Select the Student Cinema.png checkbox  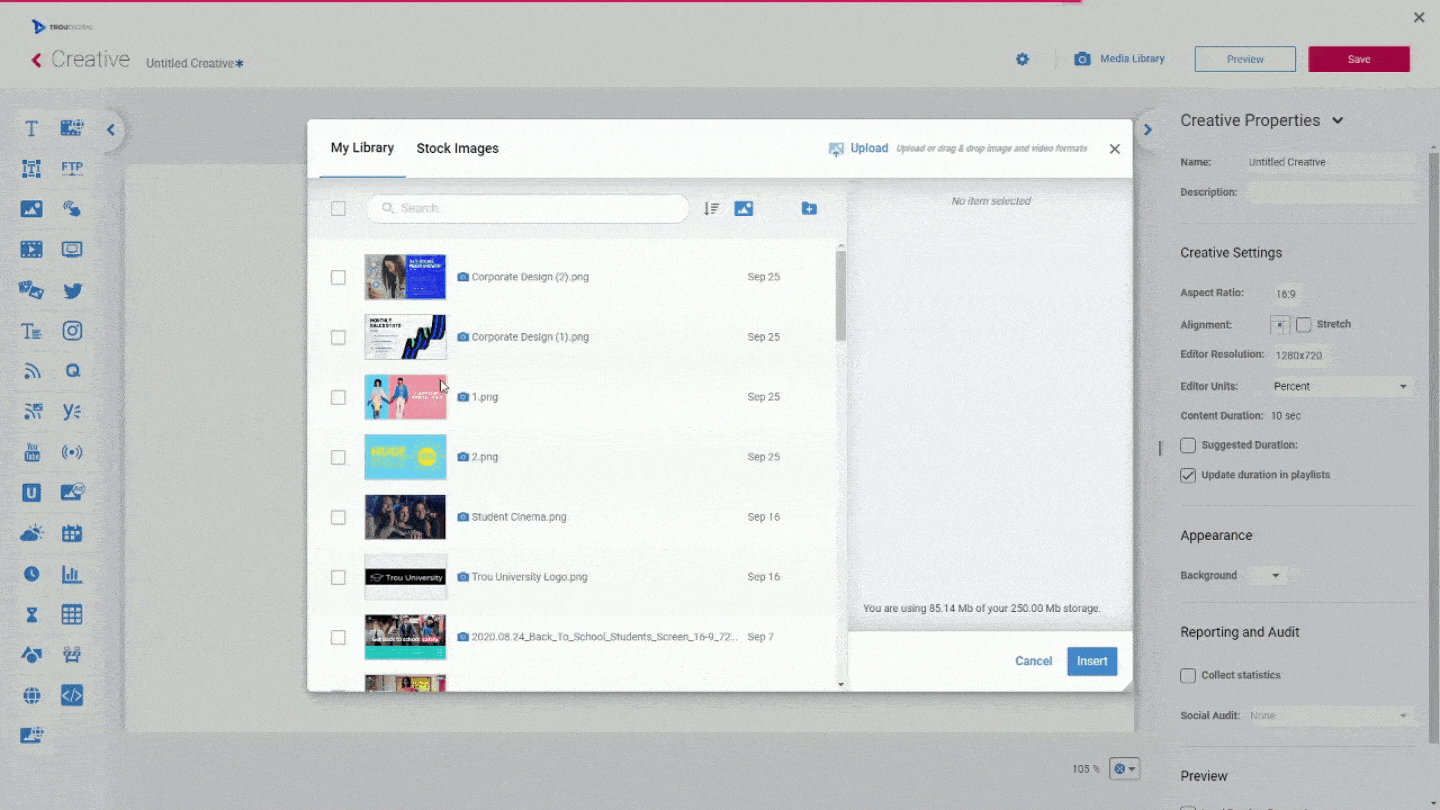[x=338, y=517]
